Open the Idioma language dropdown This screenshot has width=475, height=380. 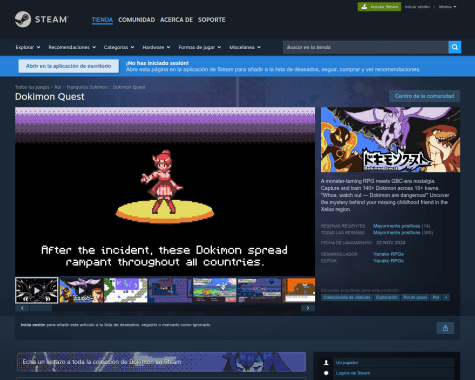(x=447, y=7)
